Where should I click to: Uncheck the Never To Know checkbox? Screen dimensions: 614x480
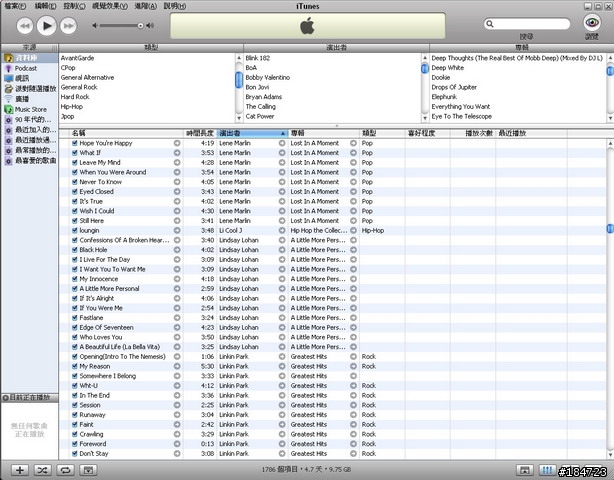(74, 182)
